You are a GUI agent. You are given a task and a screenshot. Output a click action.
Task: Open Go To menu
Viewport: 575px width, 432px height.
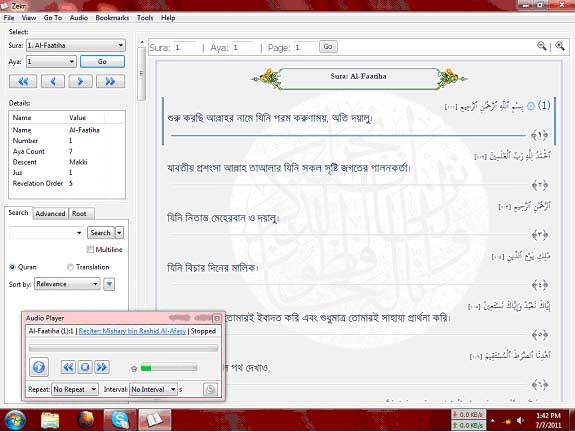point(53,18)
